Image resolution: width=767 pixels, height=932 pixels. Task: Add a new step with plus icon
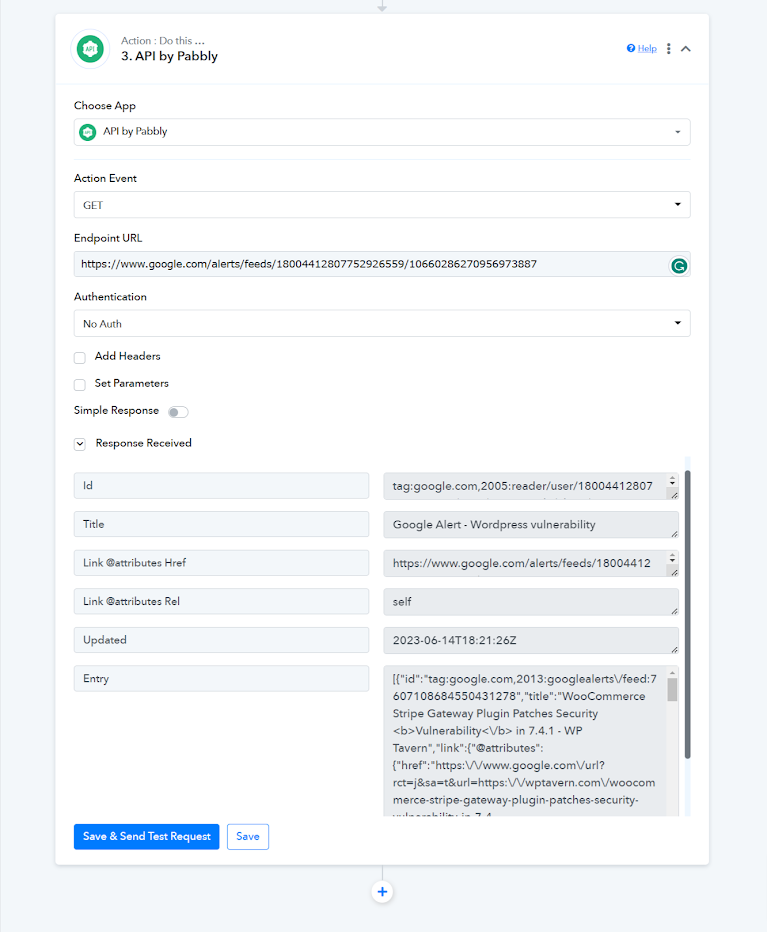click(x=382, y=892)
